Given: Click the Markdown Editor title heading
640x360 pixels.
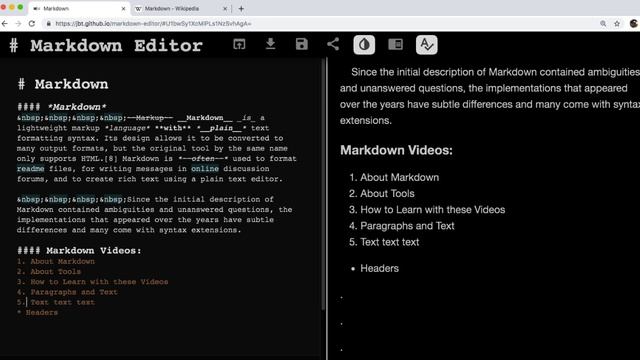Looking at the screenshot, I should [107, 45].
